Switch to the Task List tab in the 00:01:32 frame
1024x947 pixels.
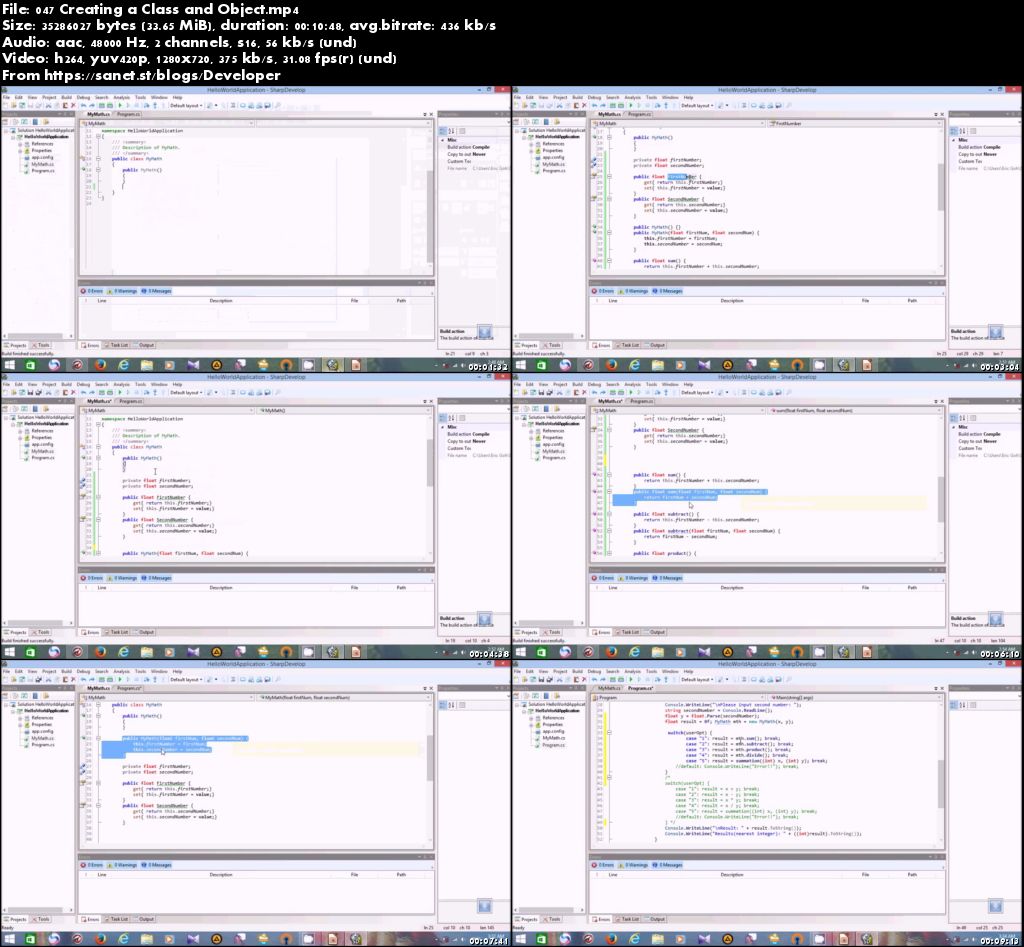118,345
